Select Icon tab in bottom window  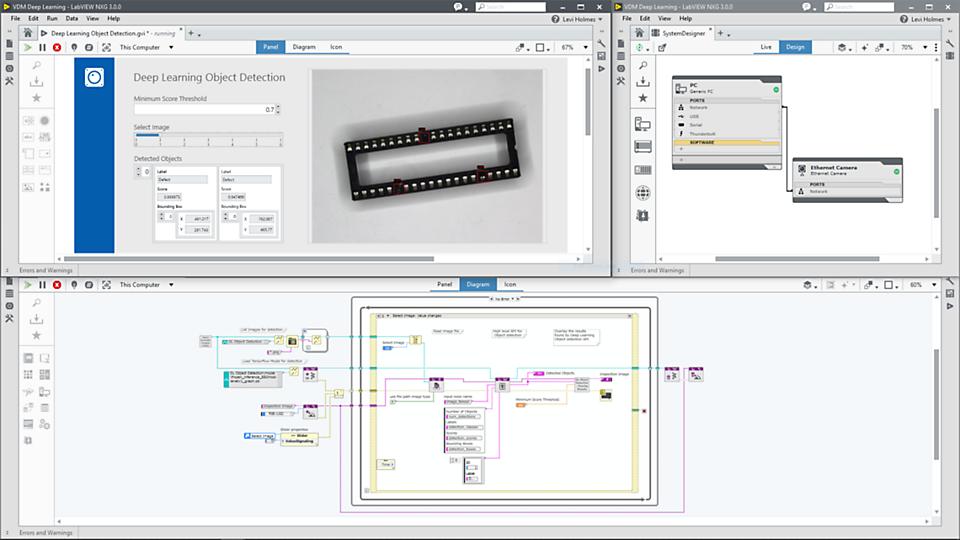tap(510, 284)
